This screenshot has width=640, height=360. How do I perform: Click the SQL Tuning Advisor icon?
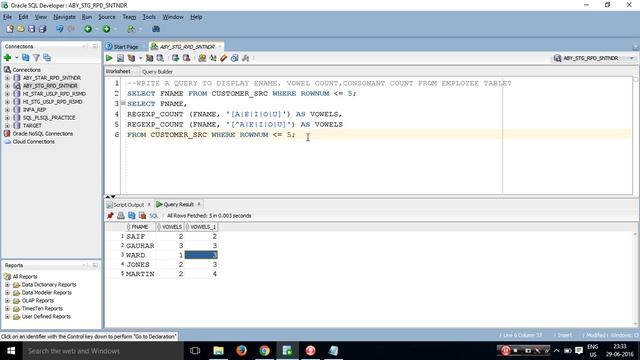160,58
